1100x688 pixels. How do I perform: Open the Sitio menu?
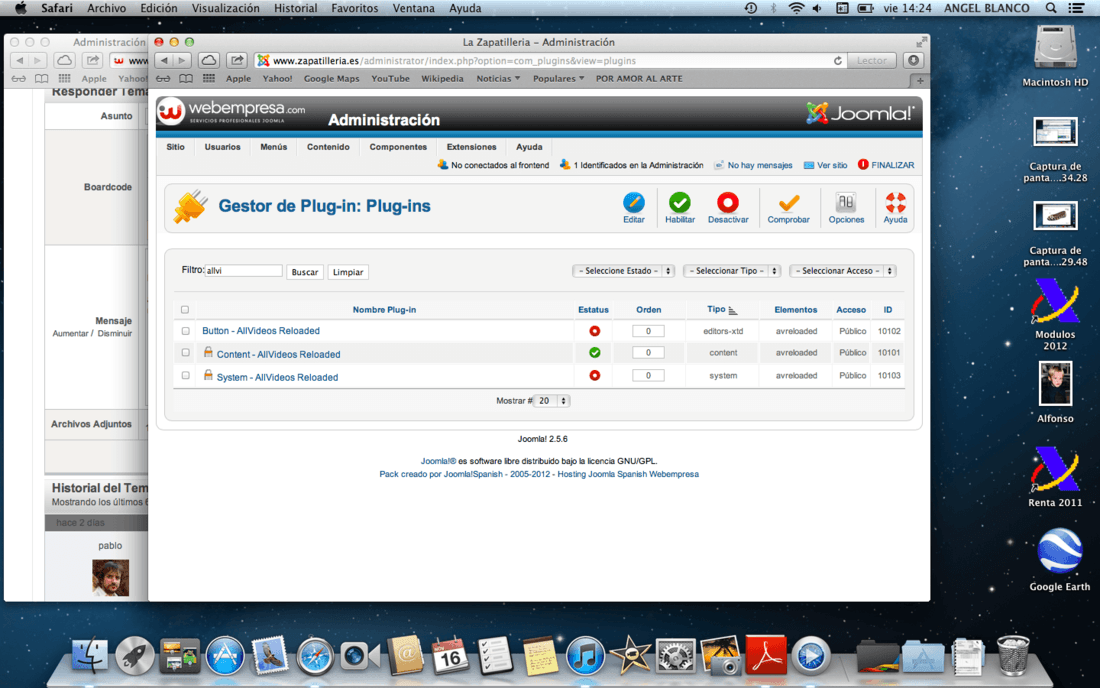(175, 147)
